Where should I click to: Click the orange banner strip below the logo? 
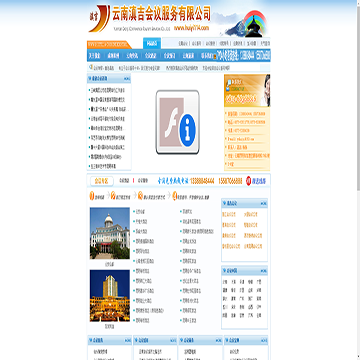click(109, 44)
